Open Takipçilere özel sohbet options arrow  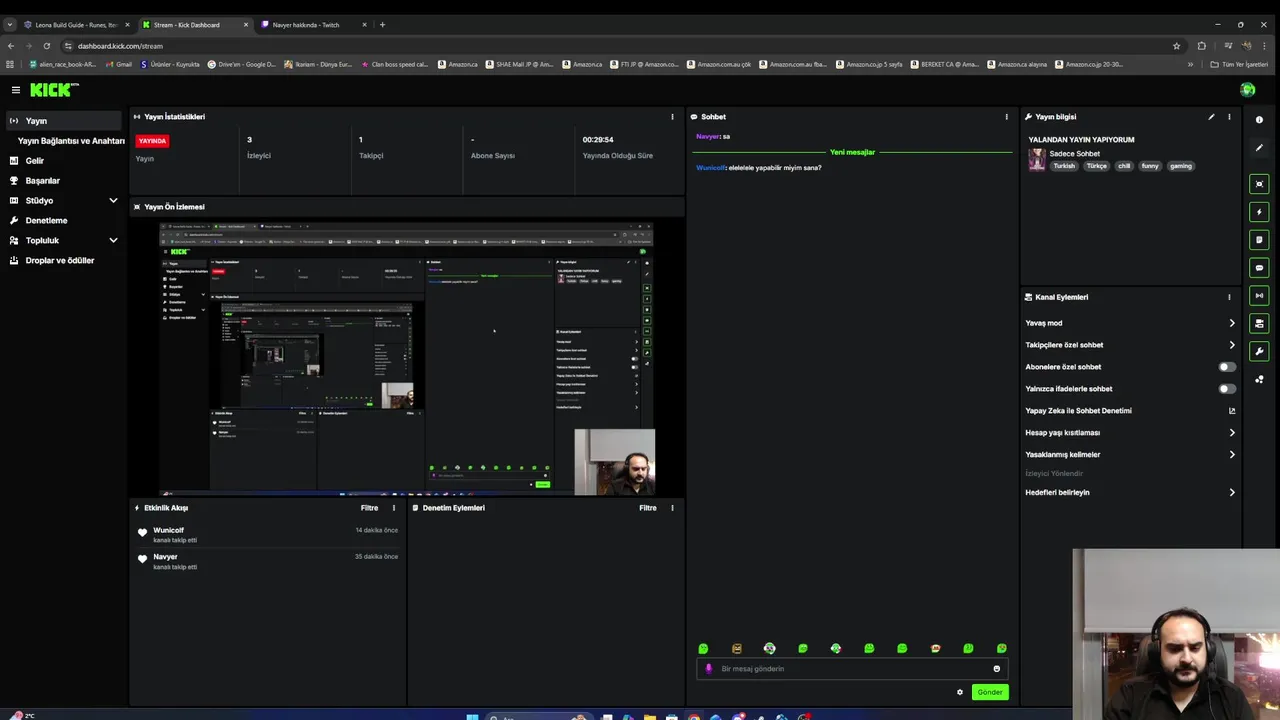1231,345
